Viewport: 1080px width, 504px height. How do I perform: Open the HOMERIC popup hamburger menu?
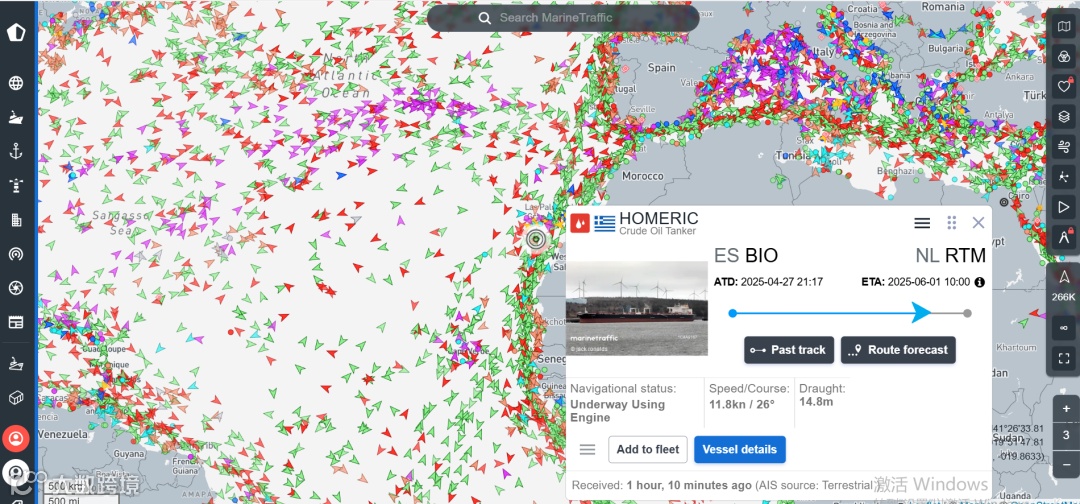(x=922, y=223)
